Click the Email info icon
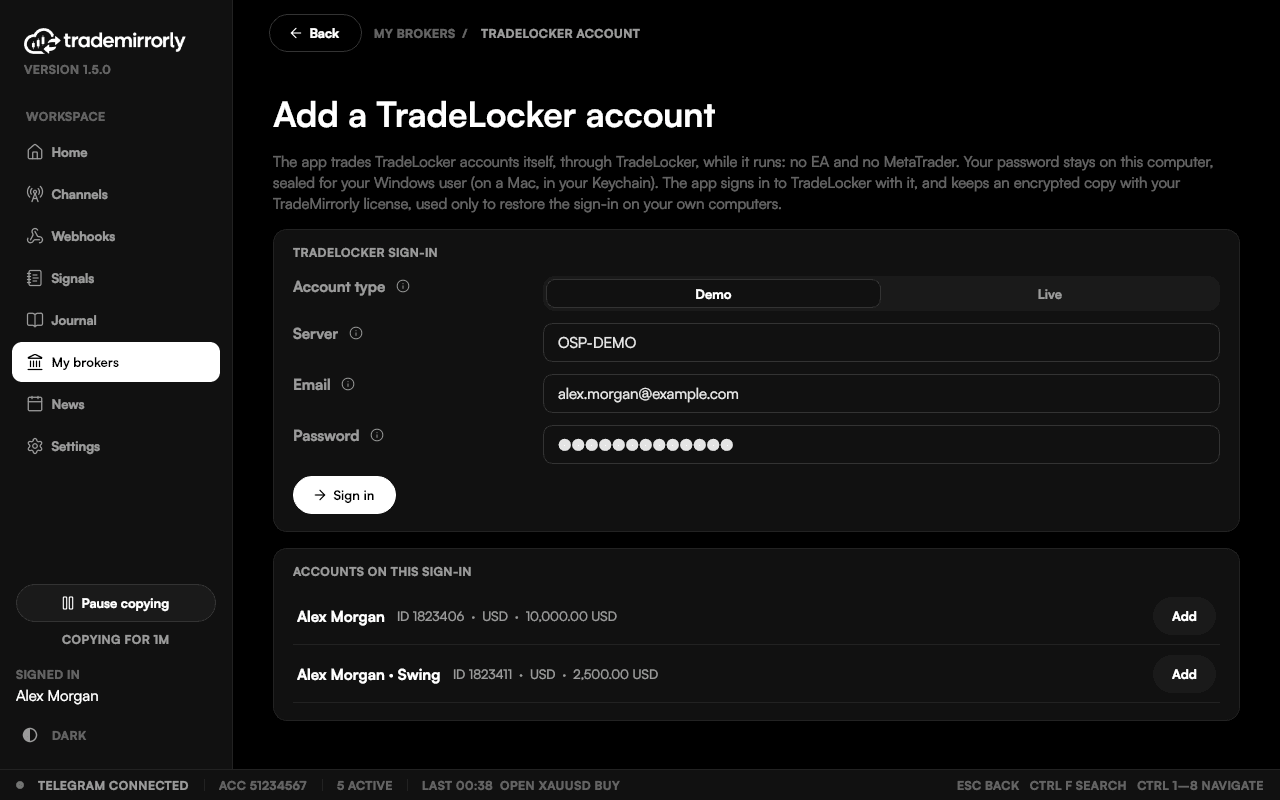 [x=348, y=384]
